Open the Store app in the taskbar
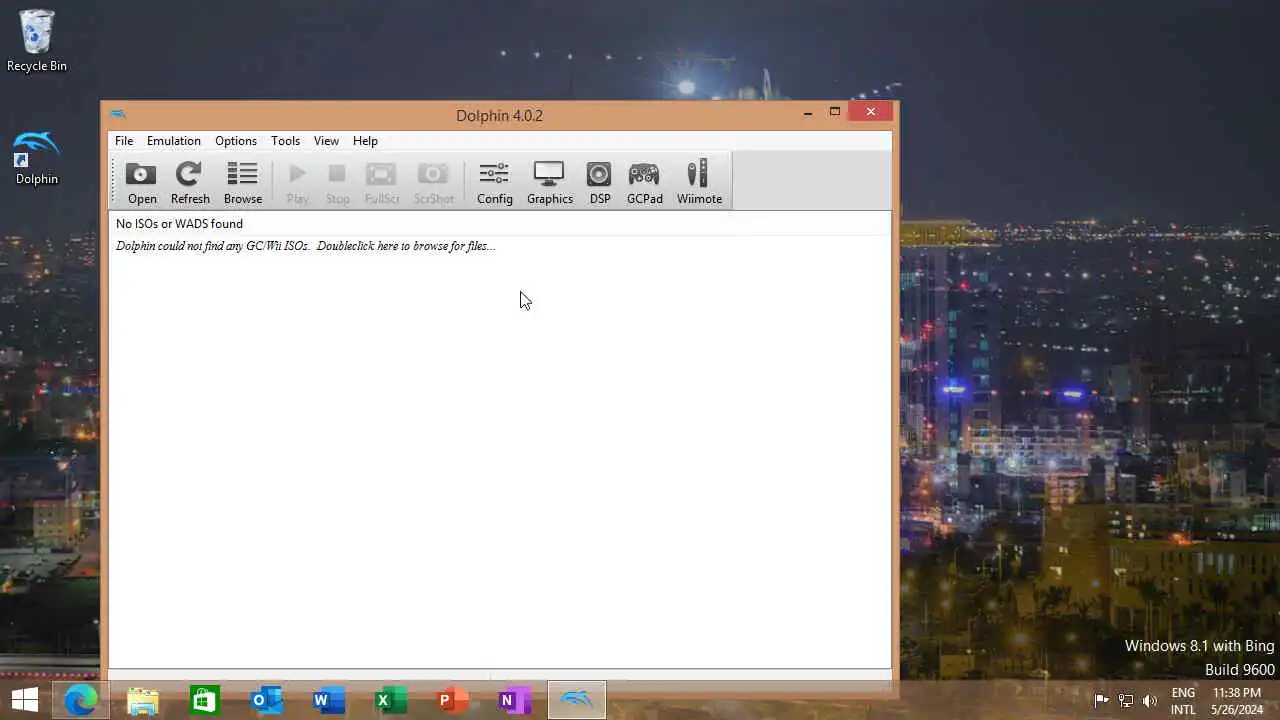The height and width of the screenshot is (720, 1280). coord(204,700)
